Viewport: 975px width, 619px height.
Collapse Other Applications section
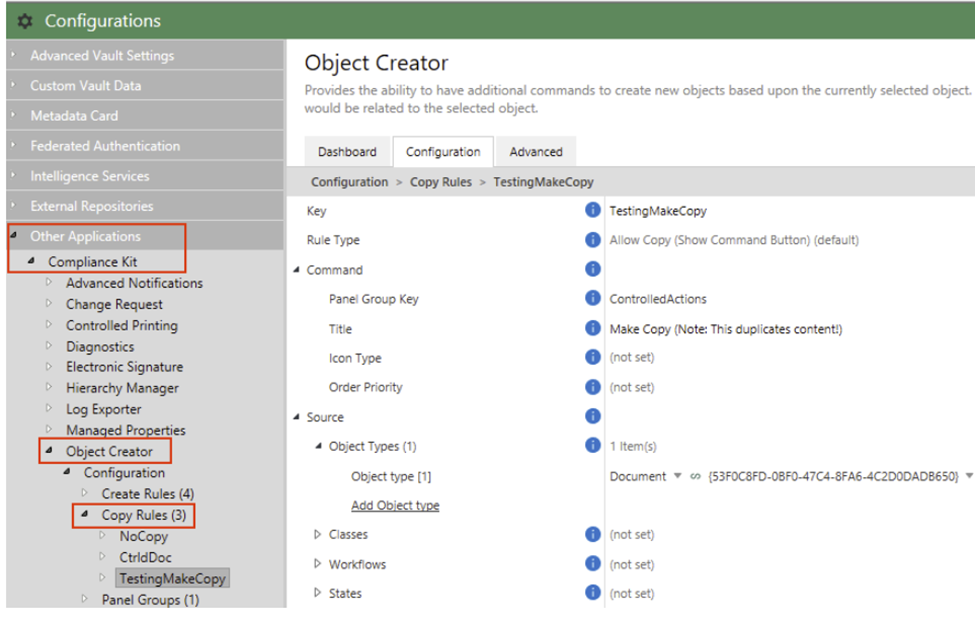pyautogui.click(x=14, y=235)
